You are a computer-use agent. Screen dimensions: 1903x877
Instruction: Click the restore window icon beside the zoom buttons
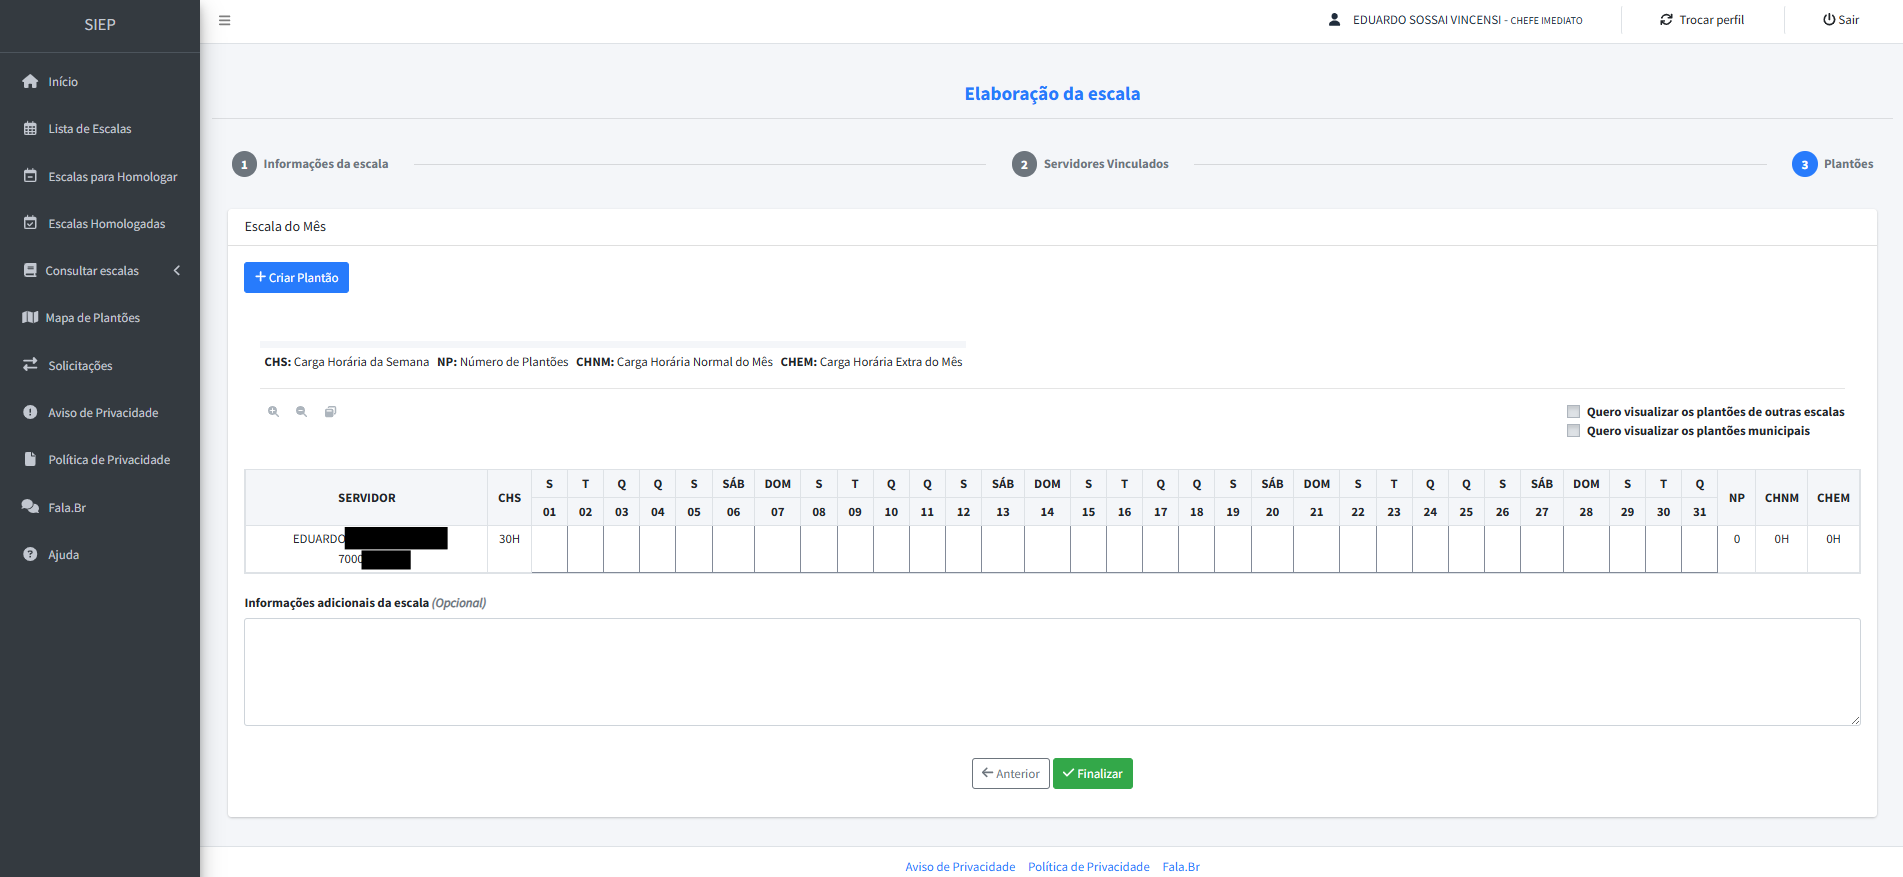click(x=330, y=412)
